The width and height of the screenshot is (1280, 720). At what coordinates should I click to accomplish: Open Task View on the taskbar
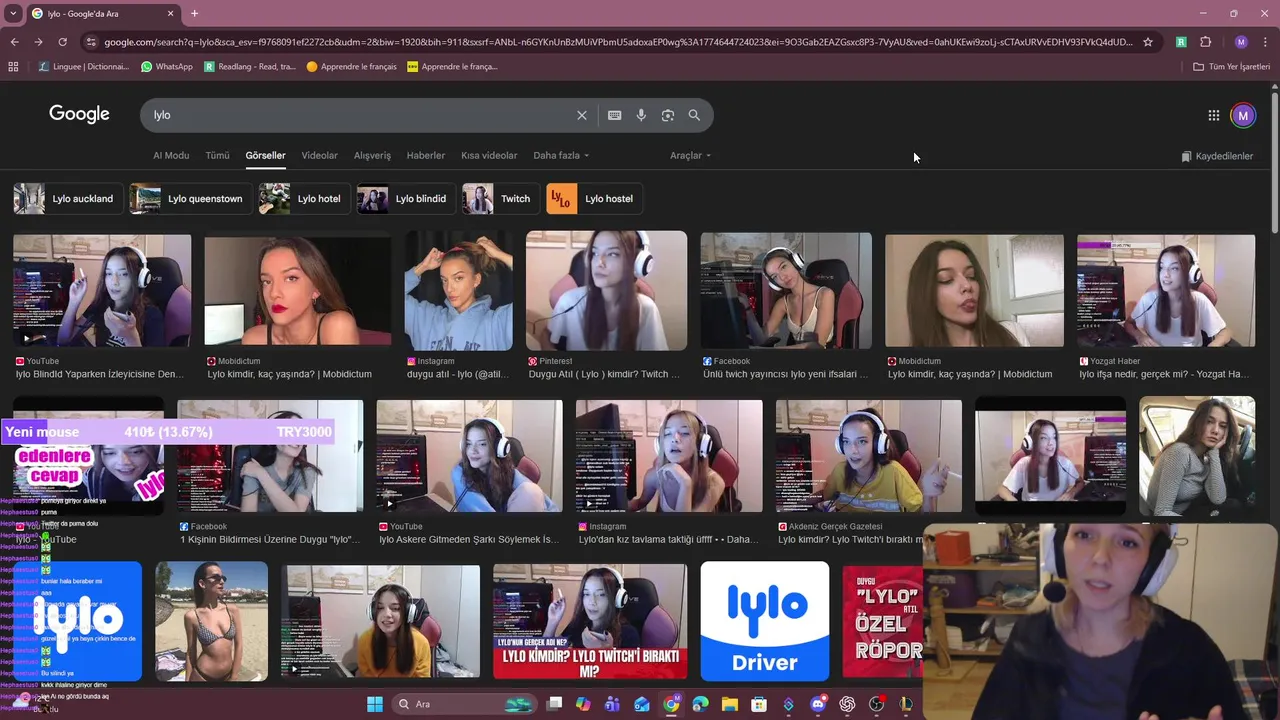(554, 704)
